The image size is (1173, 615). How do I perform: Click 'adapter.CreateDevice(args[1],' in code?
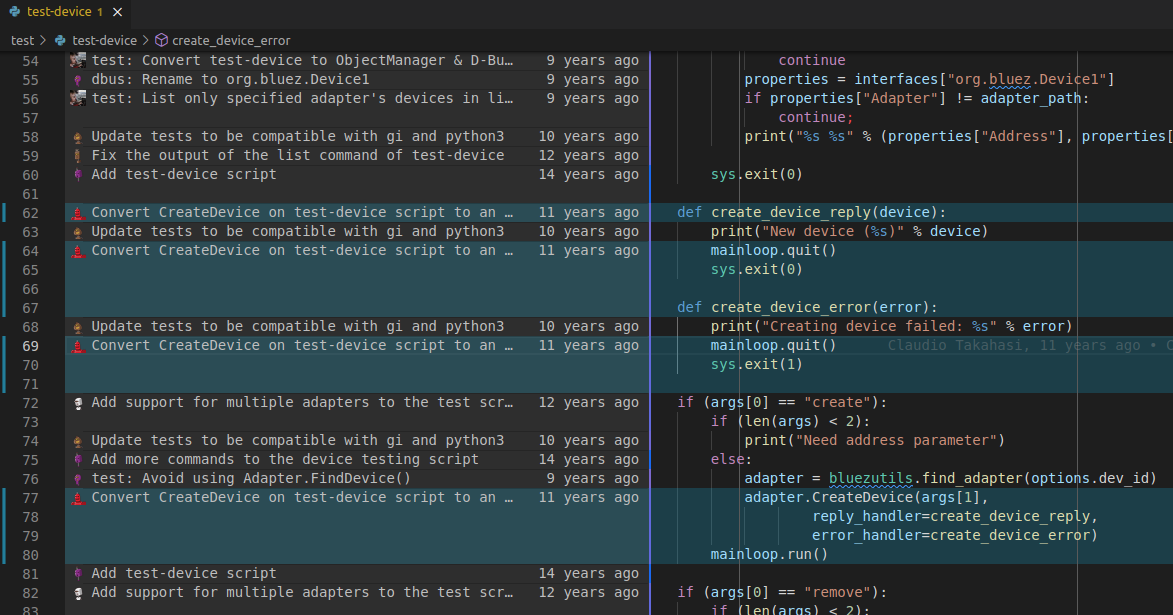tap(866, 498)
